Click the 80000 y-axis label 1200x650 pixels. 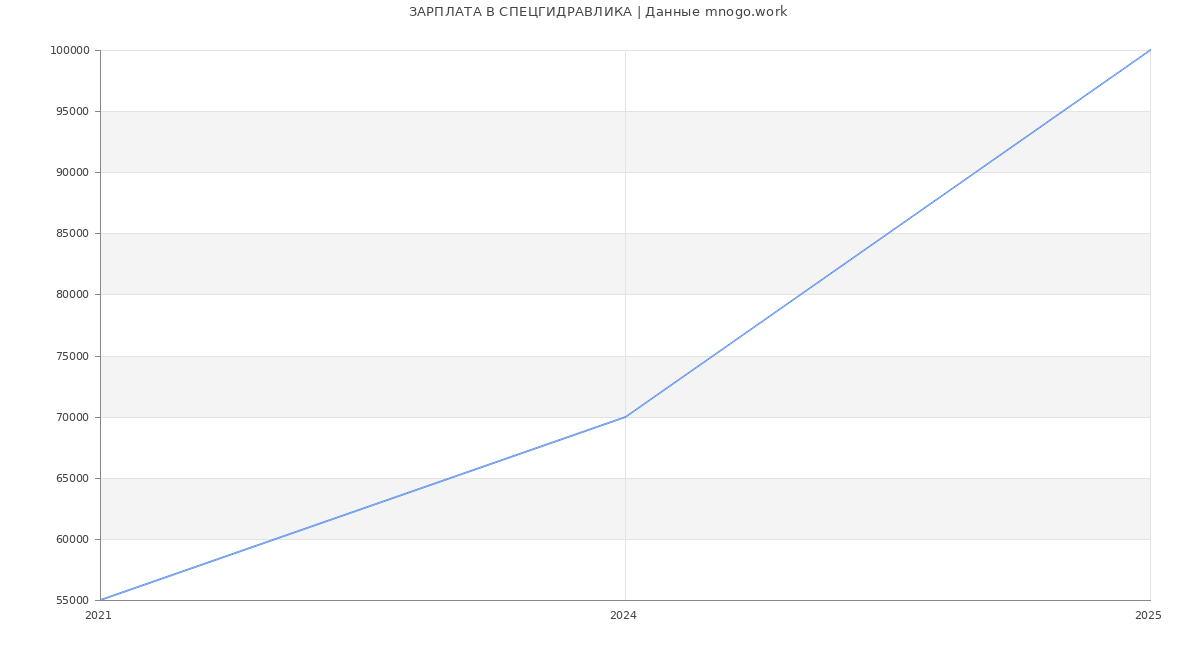[72, 294]
